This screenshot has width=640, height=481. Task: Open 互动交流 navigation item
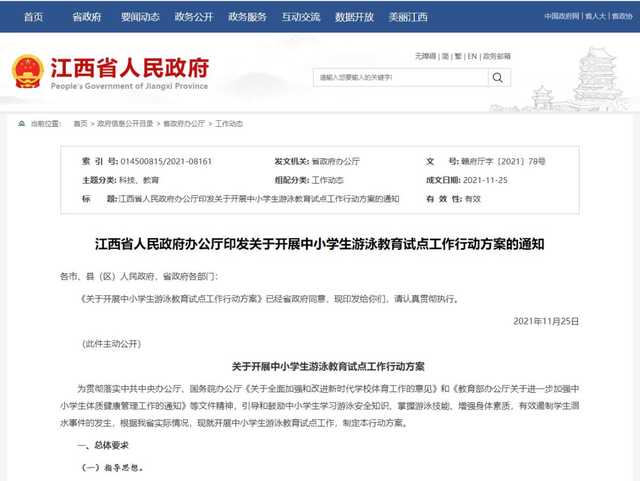click(301, 17)
